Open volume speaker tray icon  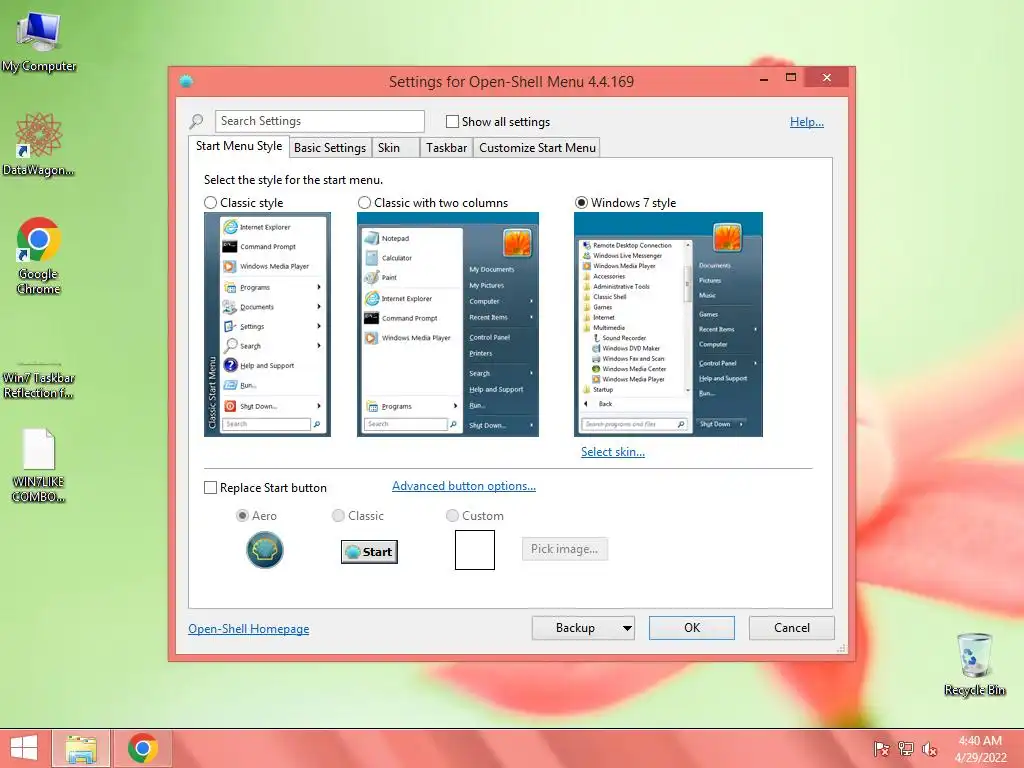point(929,749)
